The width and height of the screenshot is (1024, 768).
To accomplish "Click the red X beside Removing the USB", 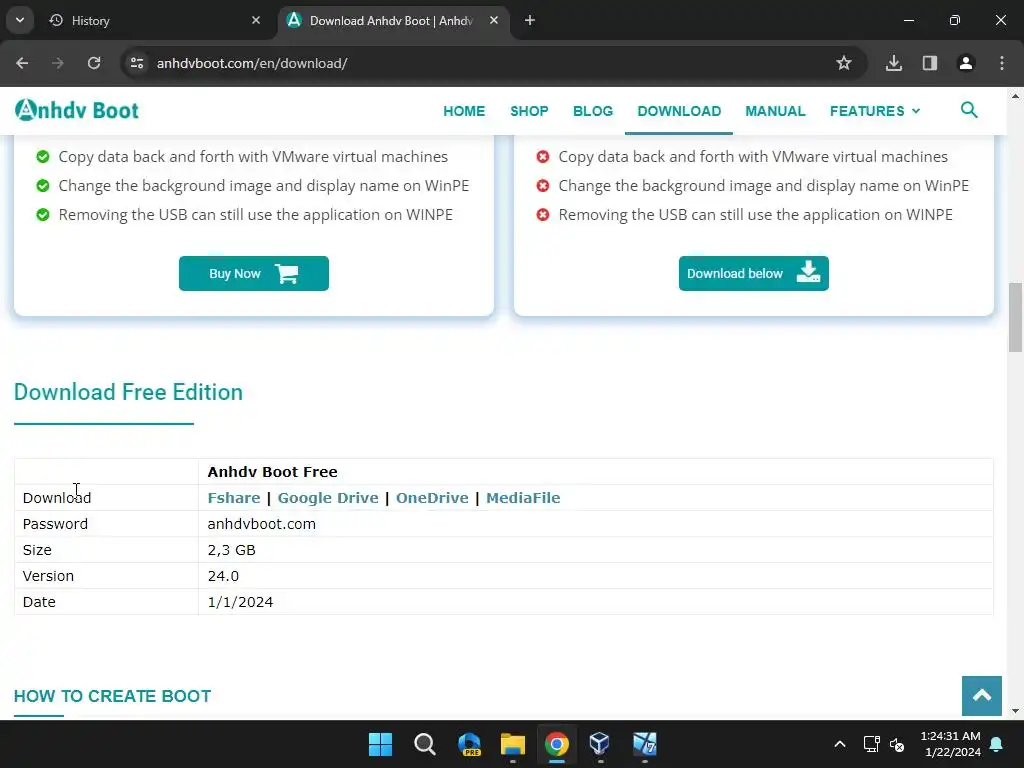I will click(x=543, y=215).
